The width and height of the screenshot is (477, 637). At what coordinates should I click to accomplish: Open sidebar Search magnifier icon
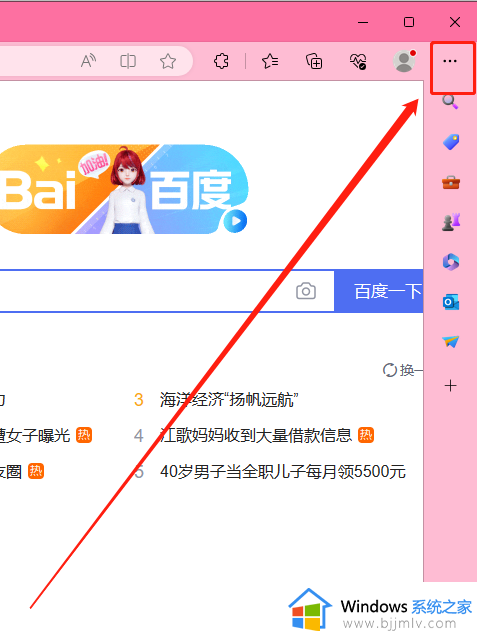tap(450, 102)
